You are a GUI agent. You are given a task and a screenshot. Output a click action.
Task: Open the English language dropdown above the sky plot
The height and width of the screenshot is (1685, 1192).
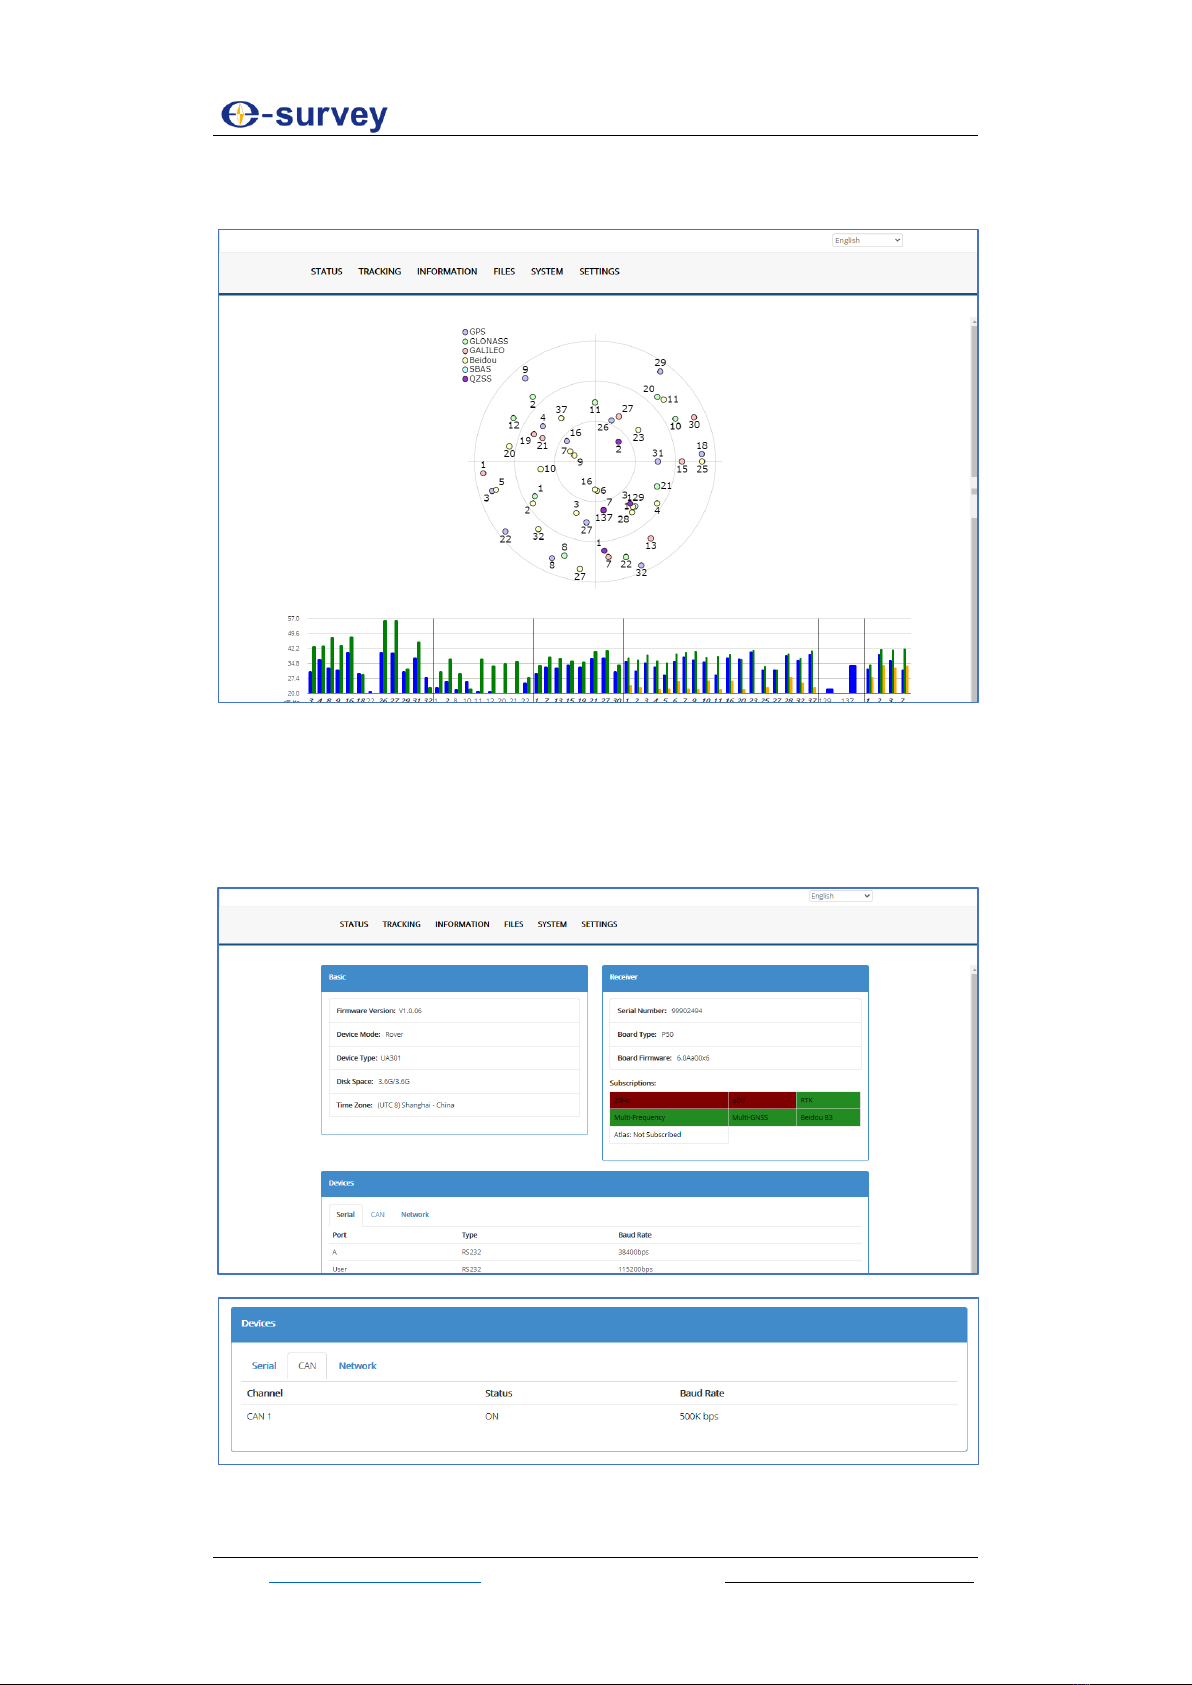tap(867, 240)
